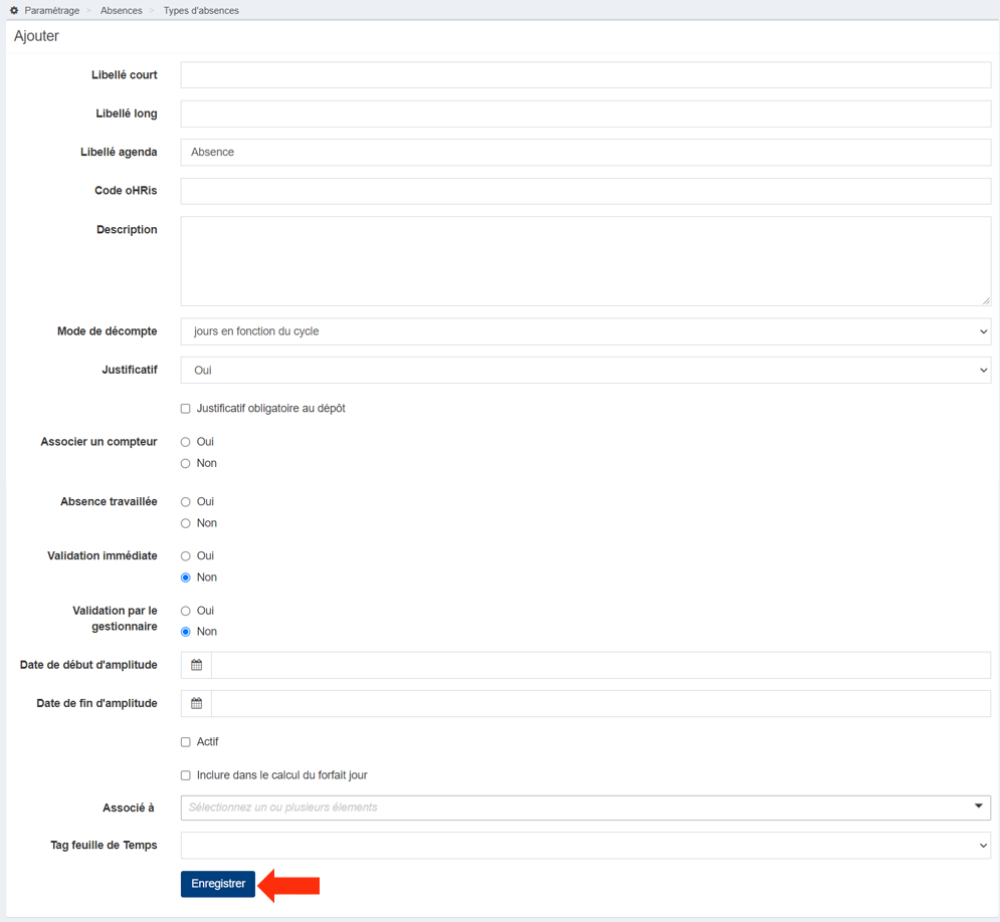Open calendar for Date de début d'amplitude
1000x922 pixels.
196,665
